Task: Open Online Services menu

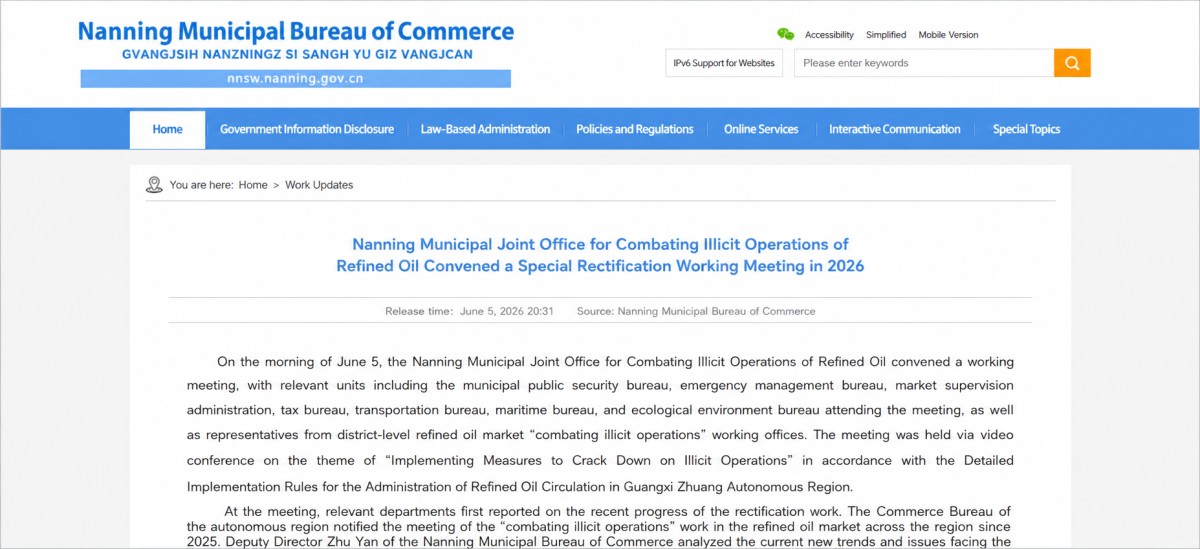Action: click(x=761, y=129)
